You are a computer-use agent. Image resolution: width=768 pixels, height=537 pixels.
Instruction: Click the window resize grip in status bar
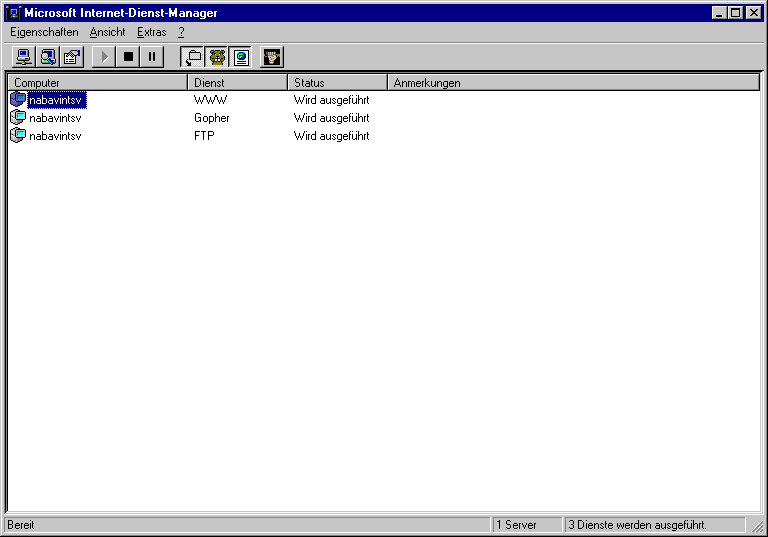point(757,526)
